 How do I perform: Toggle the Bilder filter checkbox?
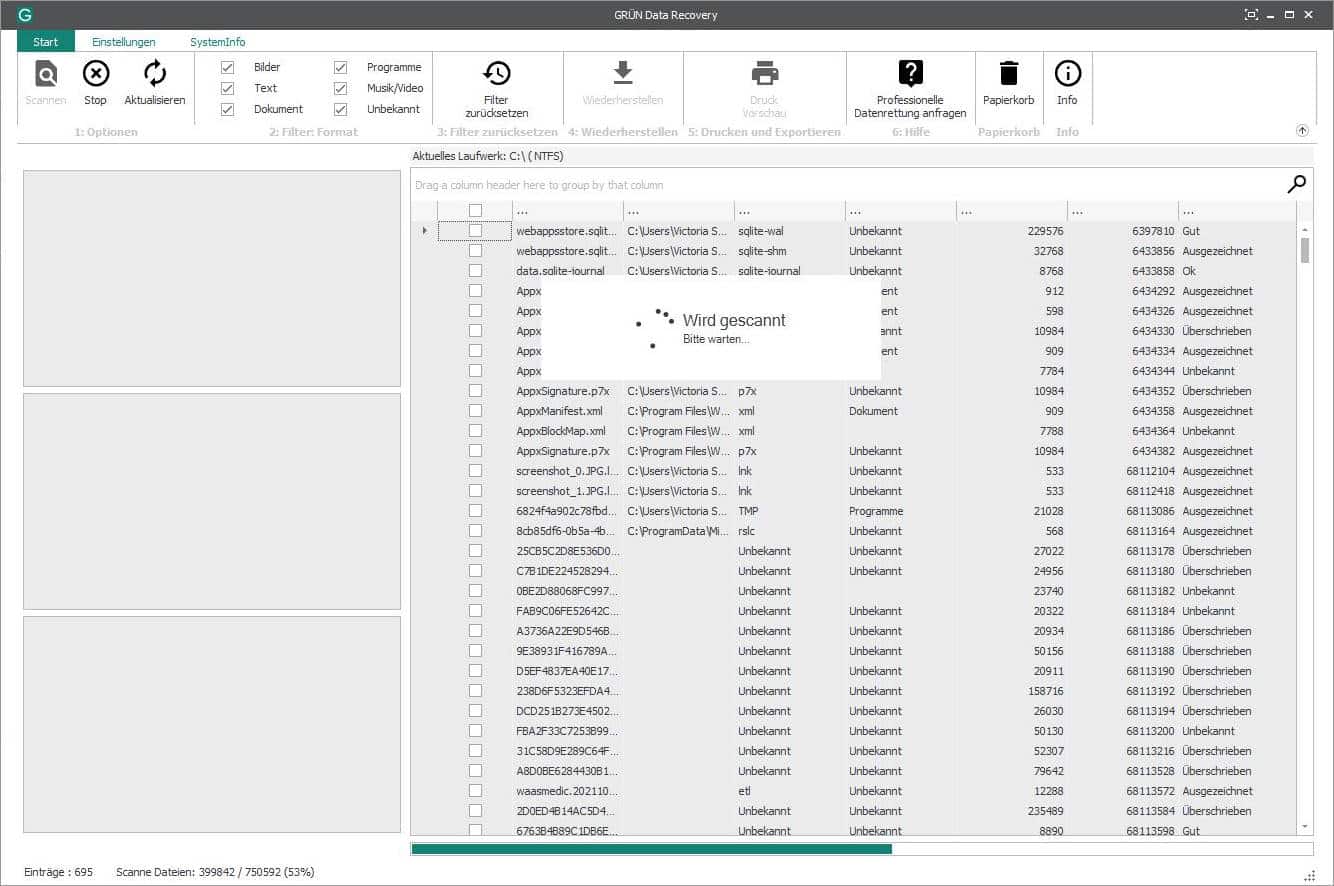(227, 67)
